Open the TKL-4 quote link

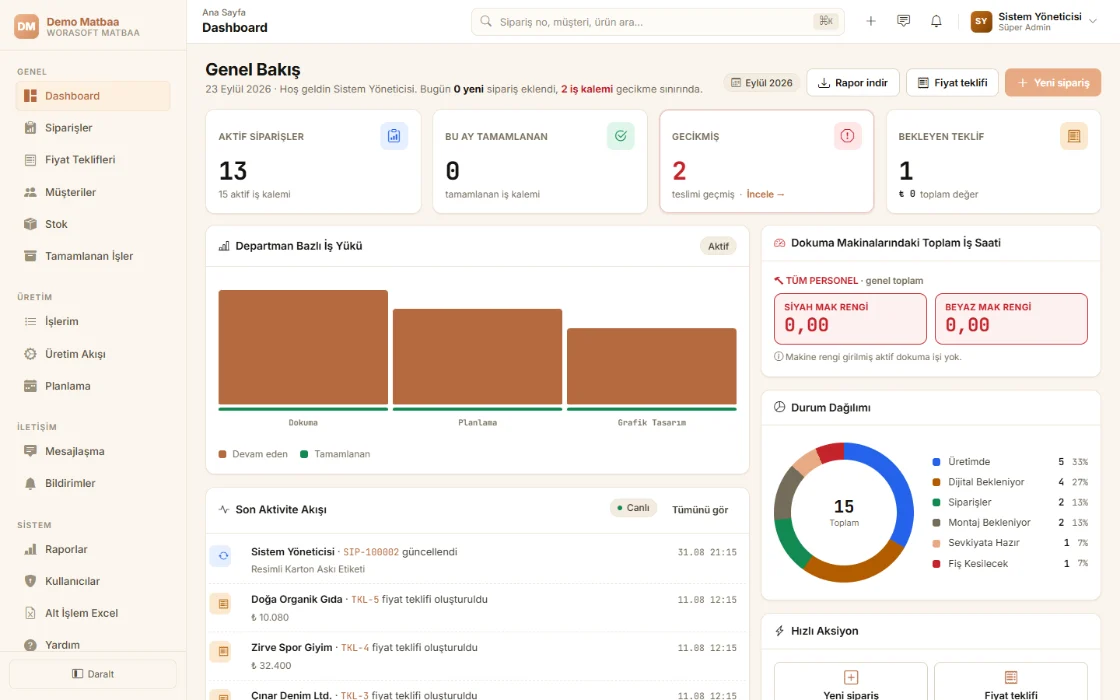(354, 648)
